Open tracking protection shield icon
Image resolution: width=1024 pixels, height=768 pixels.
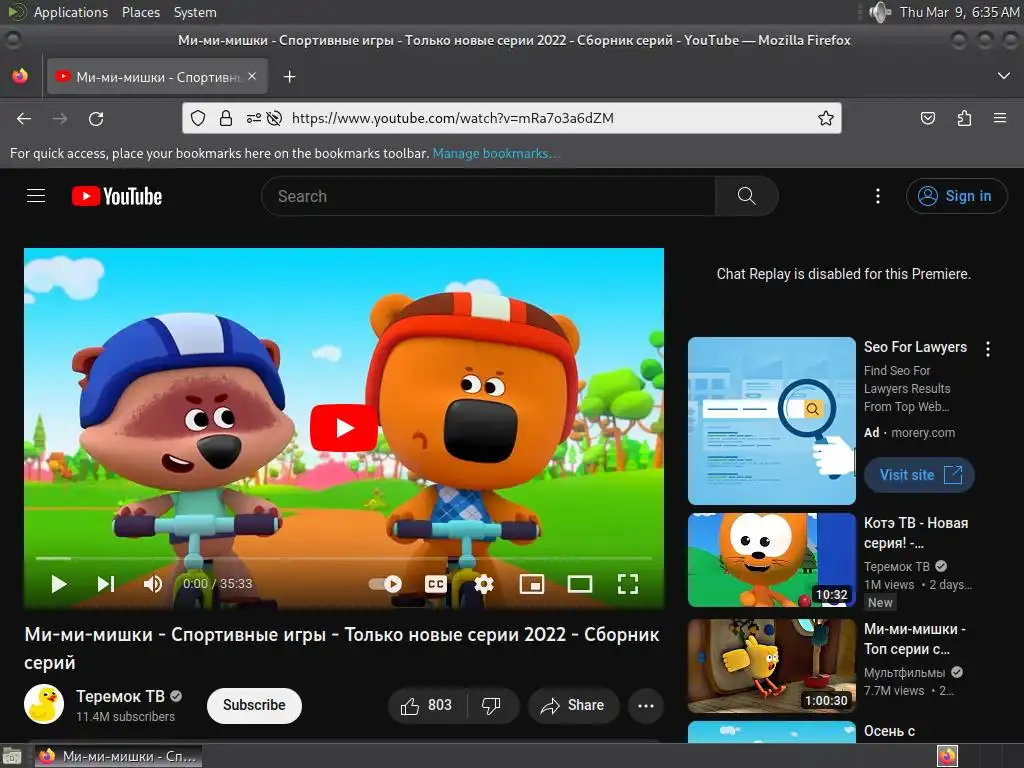coord(198,118)
